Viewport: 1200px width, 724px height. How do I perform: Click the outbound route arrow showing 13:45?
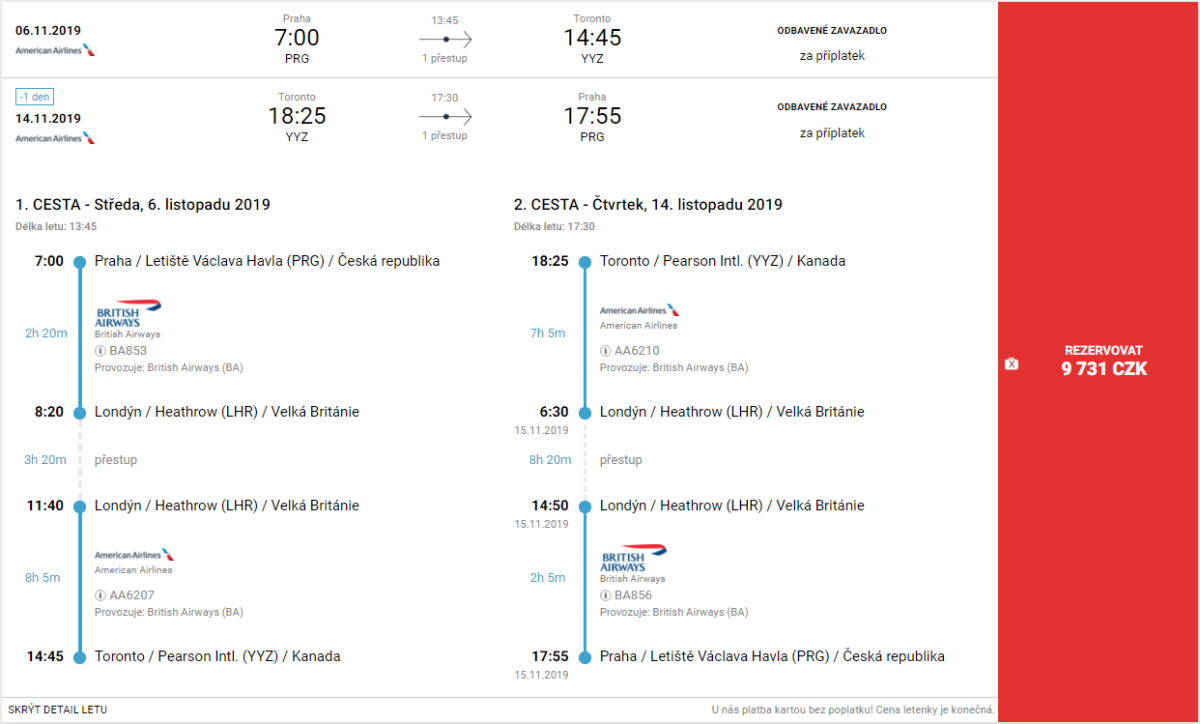click(445, 39)
